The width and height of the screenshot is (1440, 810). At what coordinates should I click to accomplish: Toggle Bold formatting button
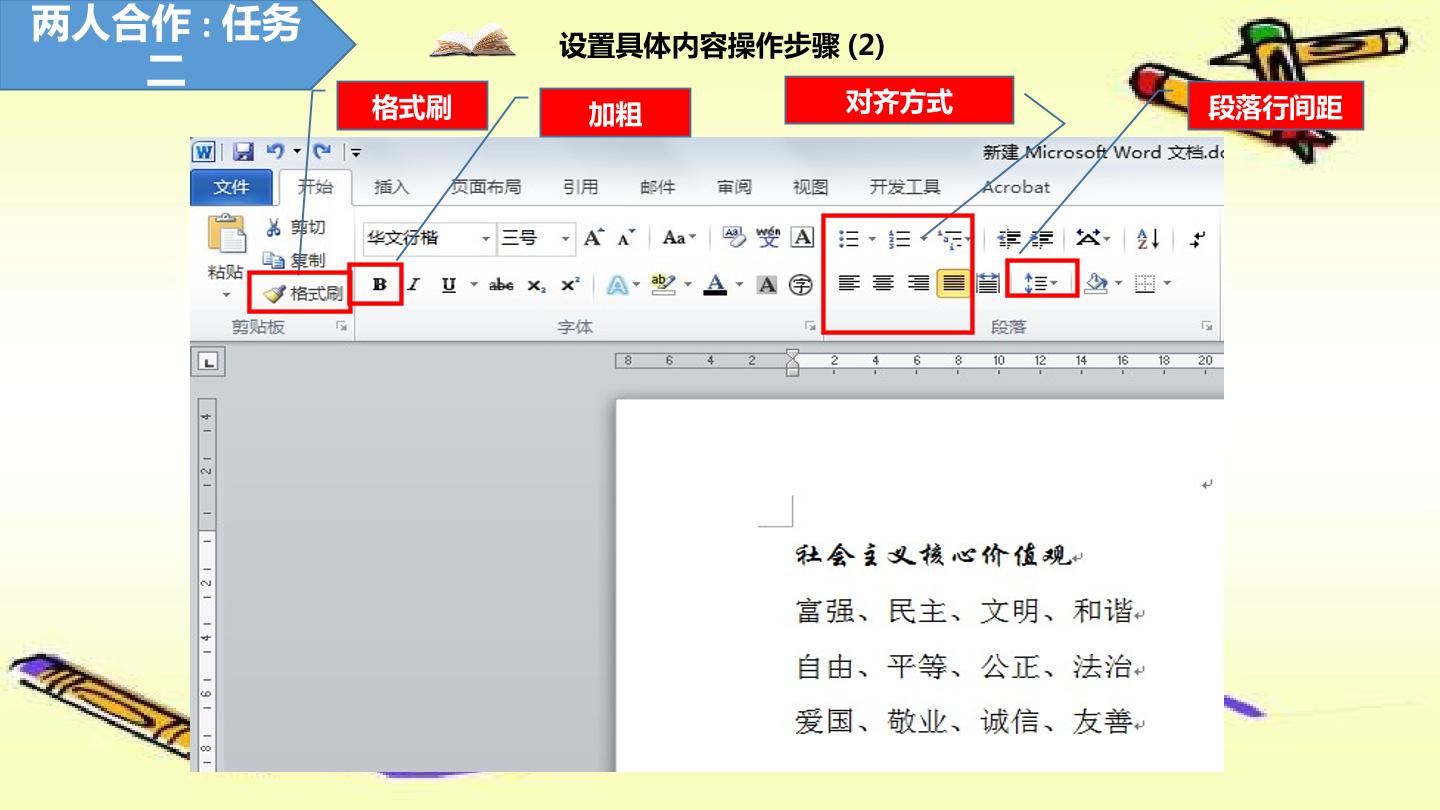[379, 284]
